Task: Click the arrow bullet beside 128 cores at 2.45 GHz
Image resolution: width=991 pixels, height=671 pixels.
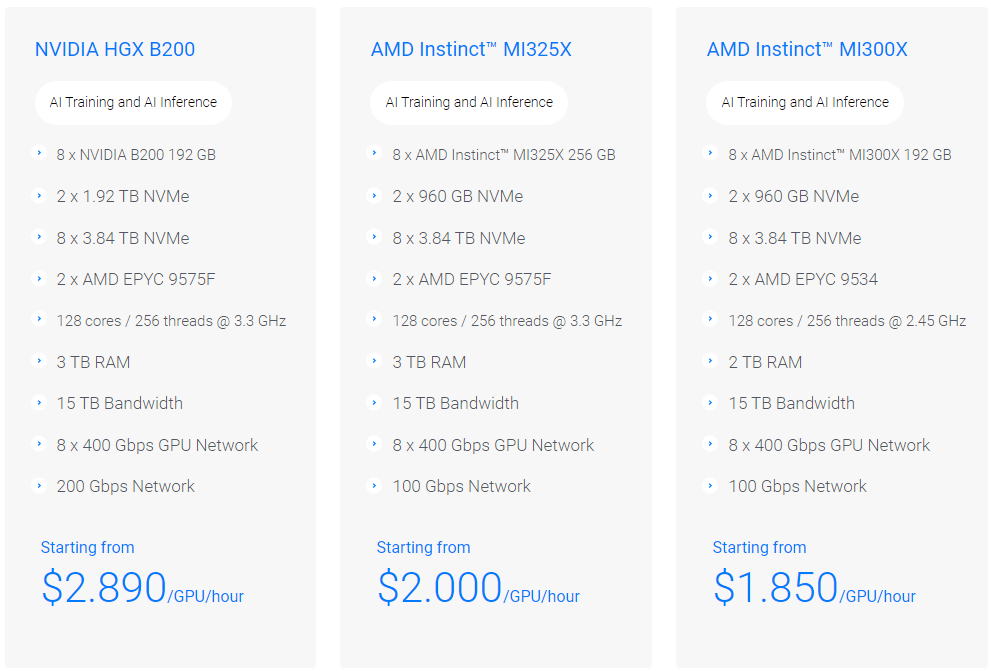Action: pyautogui.click(x=711, y=320)
